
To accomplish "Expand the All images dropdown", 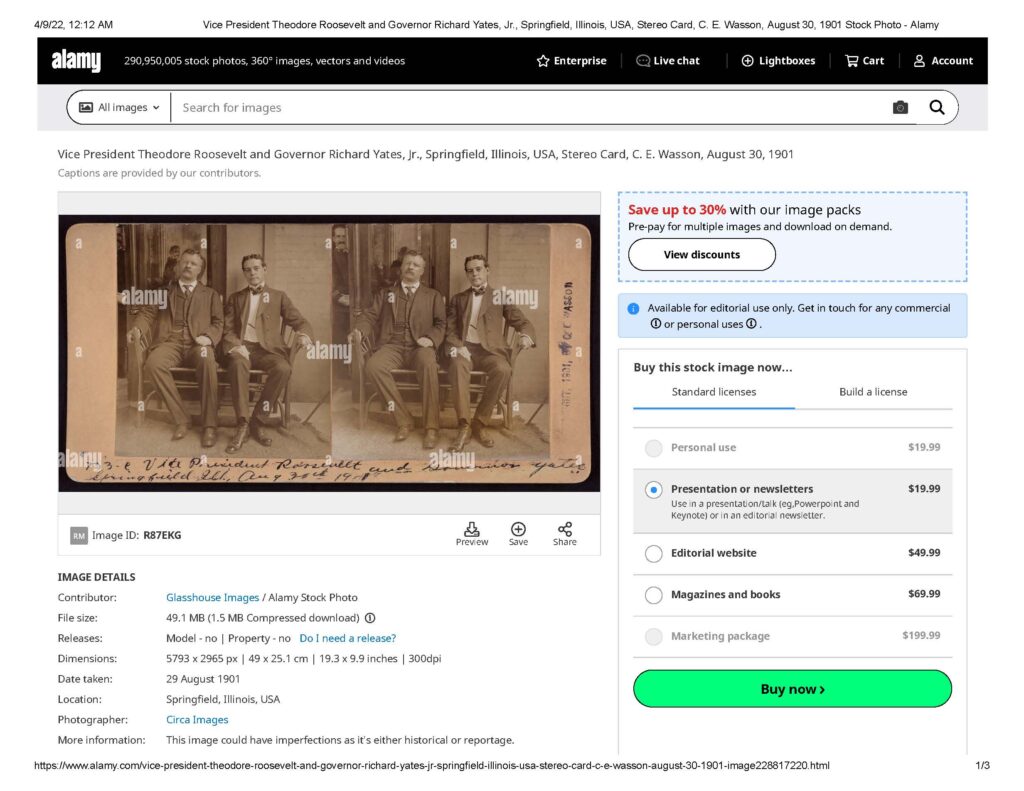I will pyautogui.click(x=119, y=107).
